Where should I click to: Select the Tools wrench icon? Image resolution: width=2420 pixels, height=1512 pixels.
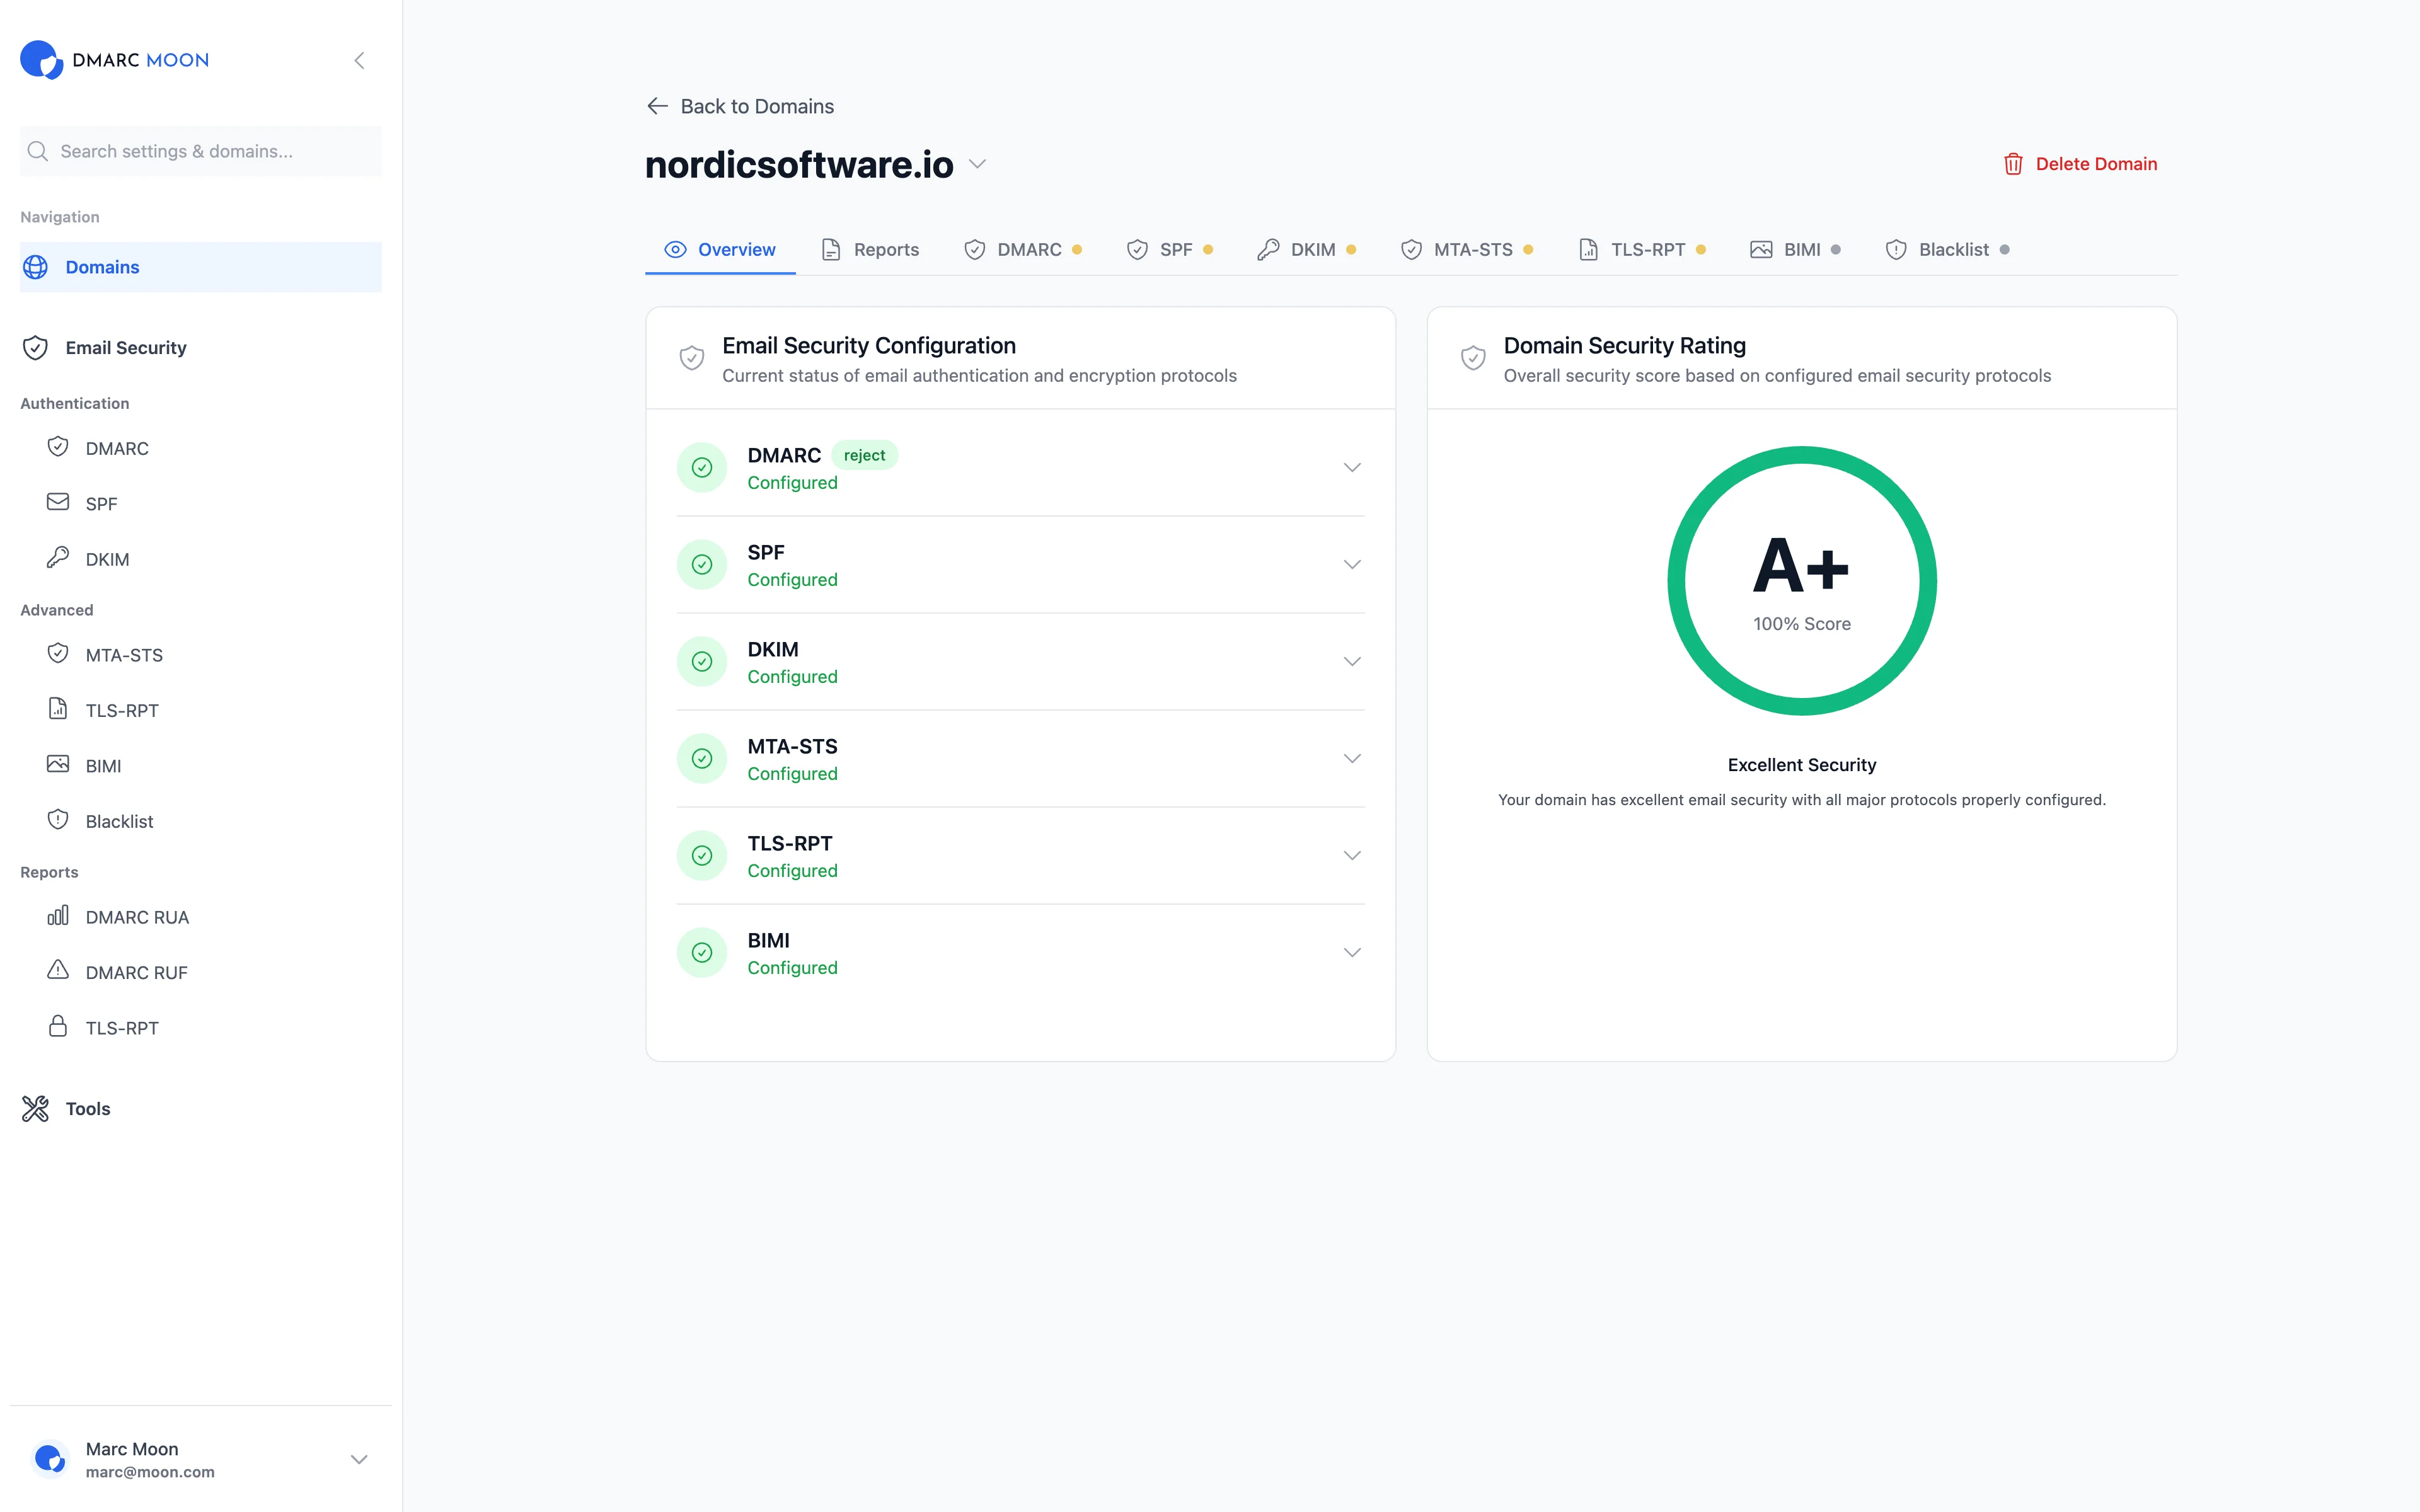(x=35, y=1108)
